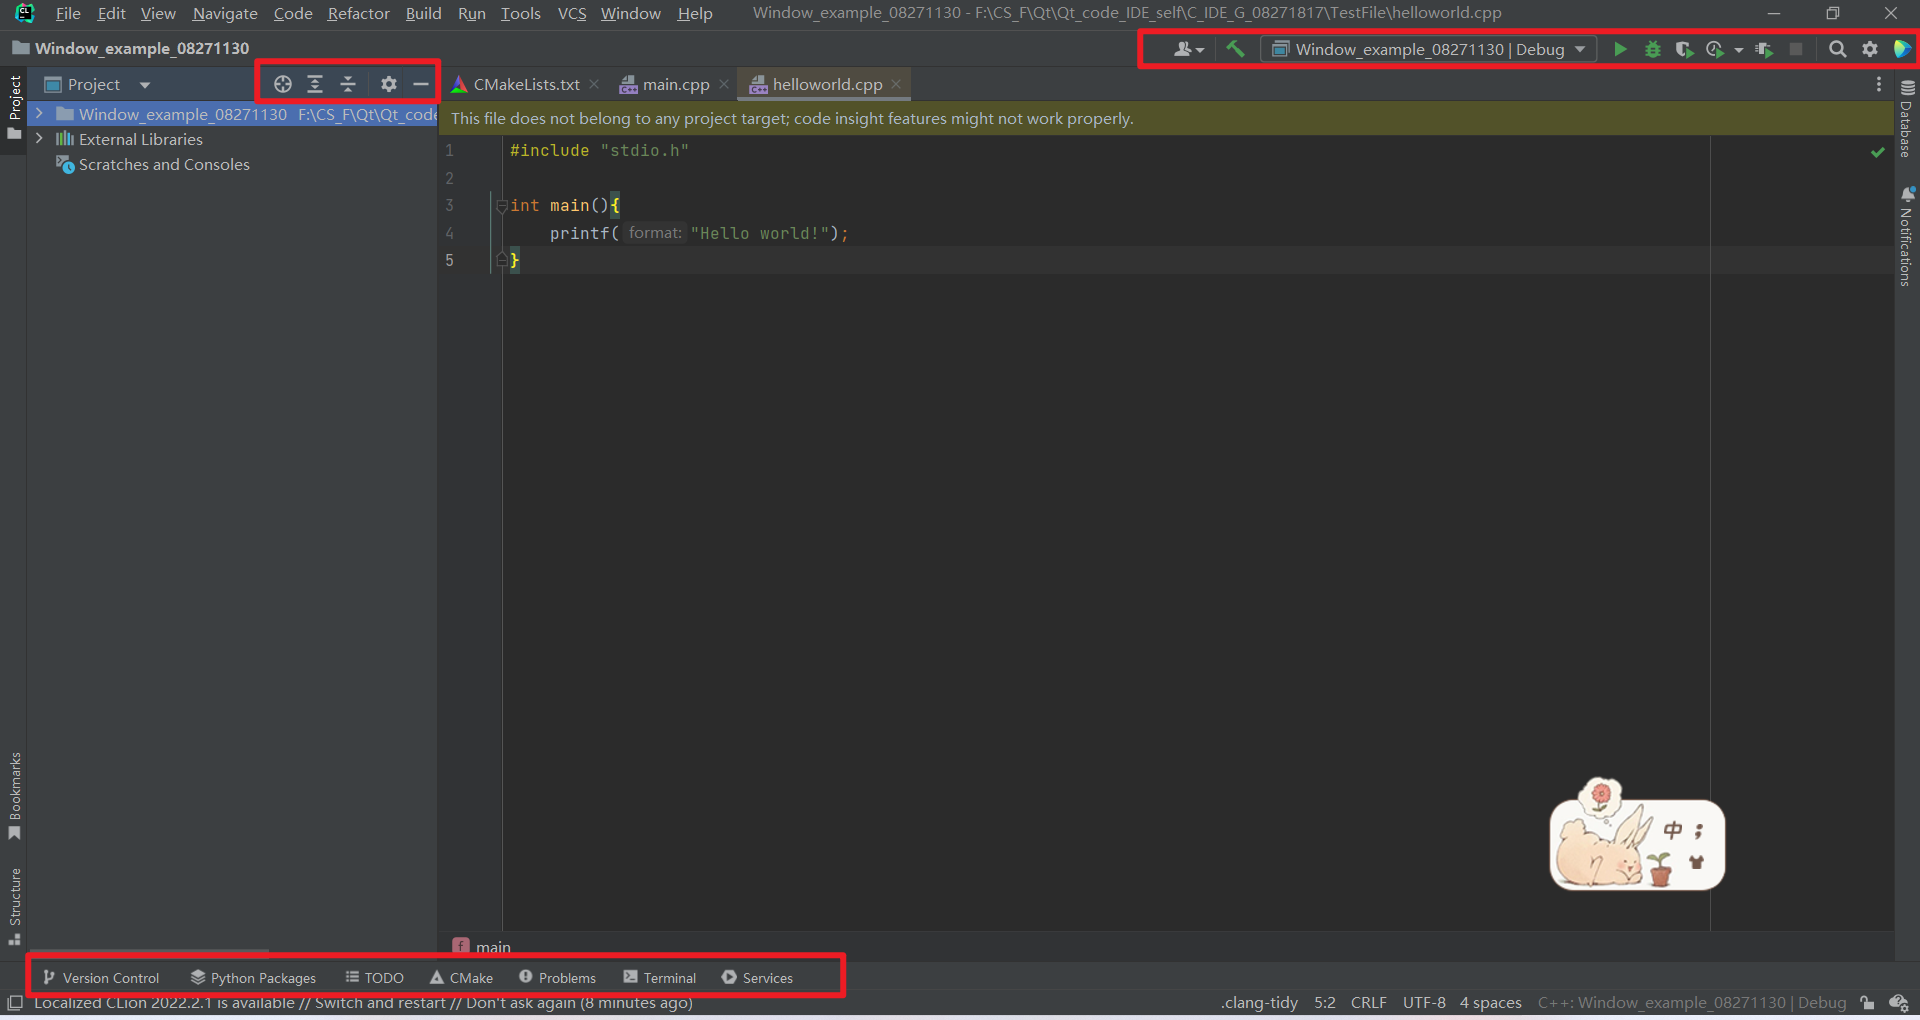Click the Stop square icon
1920x1020 pixels.
click(1796, 49)
